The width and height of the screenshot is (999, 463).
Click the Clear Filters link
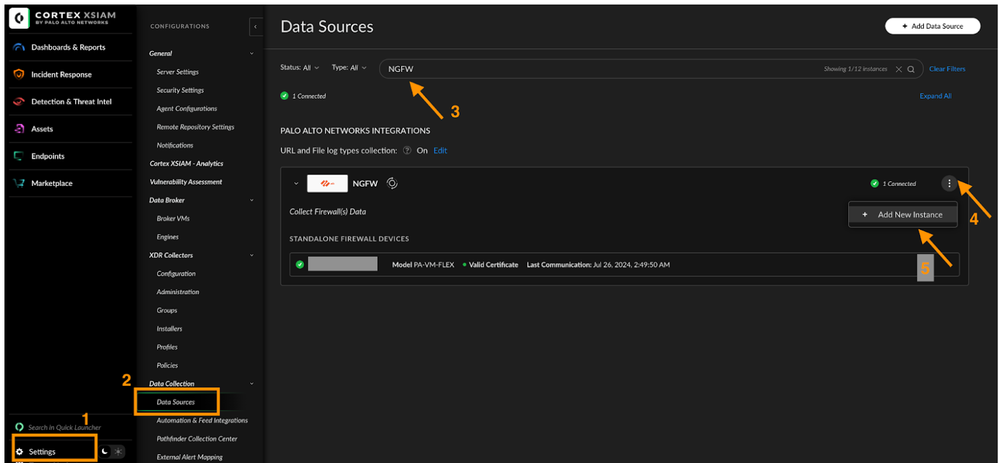coord(947,69)
